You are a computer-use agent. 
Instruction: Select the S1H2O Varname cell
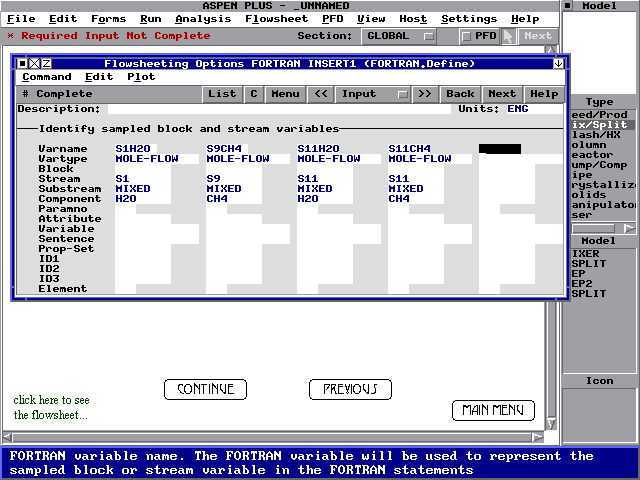pos(136,149)
